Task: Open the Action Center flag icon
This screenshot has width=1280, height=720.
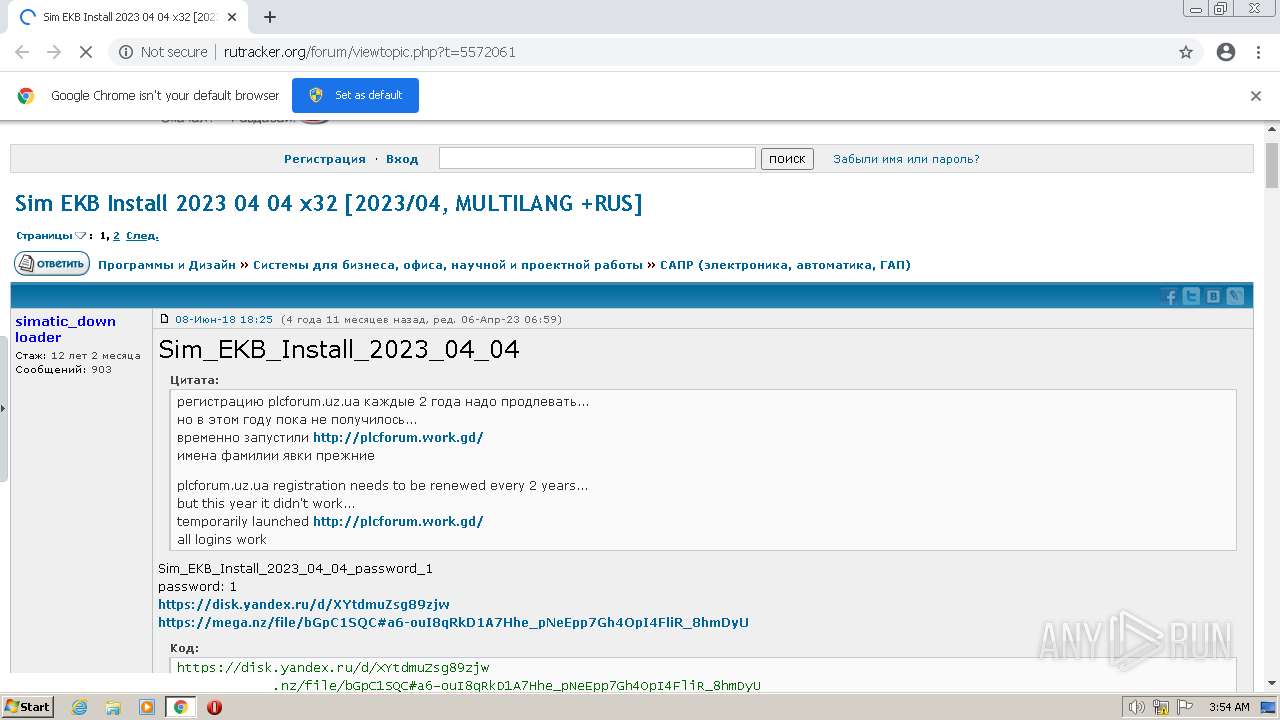Action: (1184, 707)
